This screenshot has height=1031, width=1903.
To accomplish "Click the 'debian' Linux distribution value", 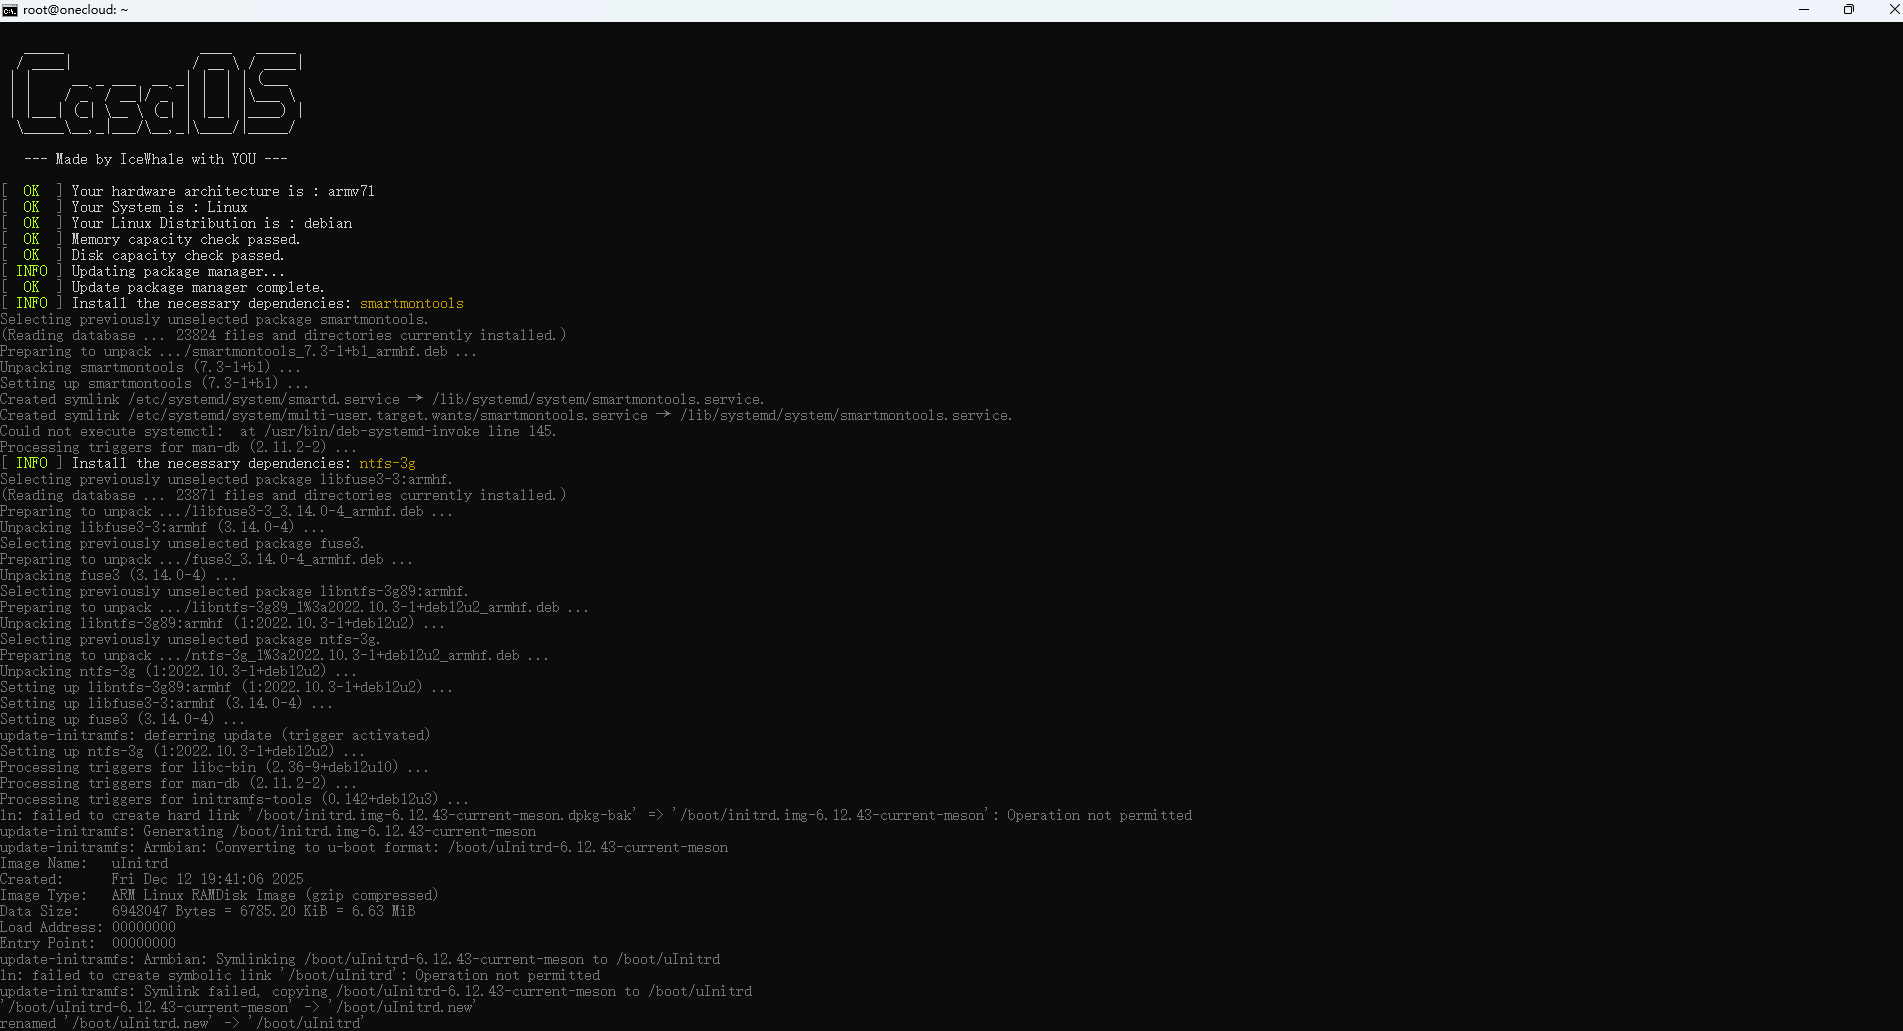I will pyautogui.click(x=328, y=223).
